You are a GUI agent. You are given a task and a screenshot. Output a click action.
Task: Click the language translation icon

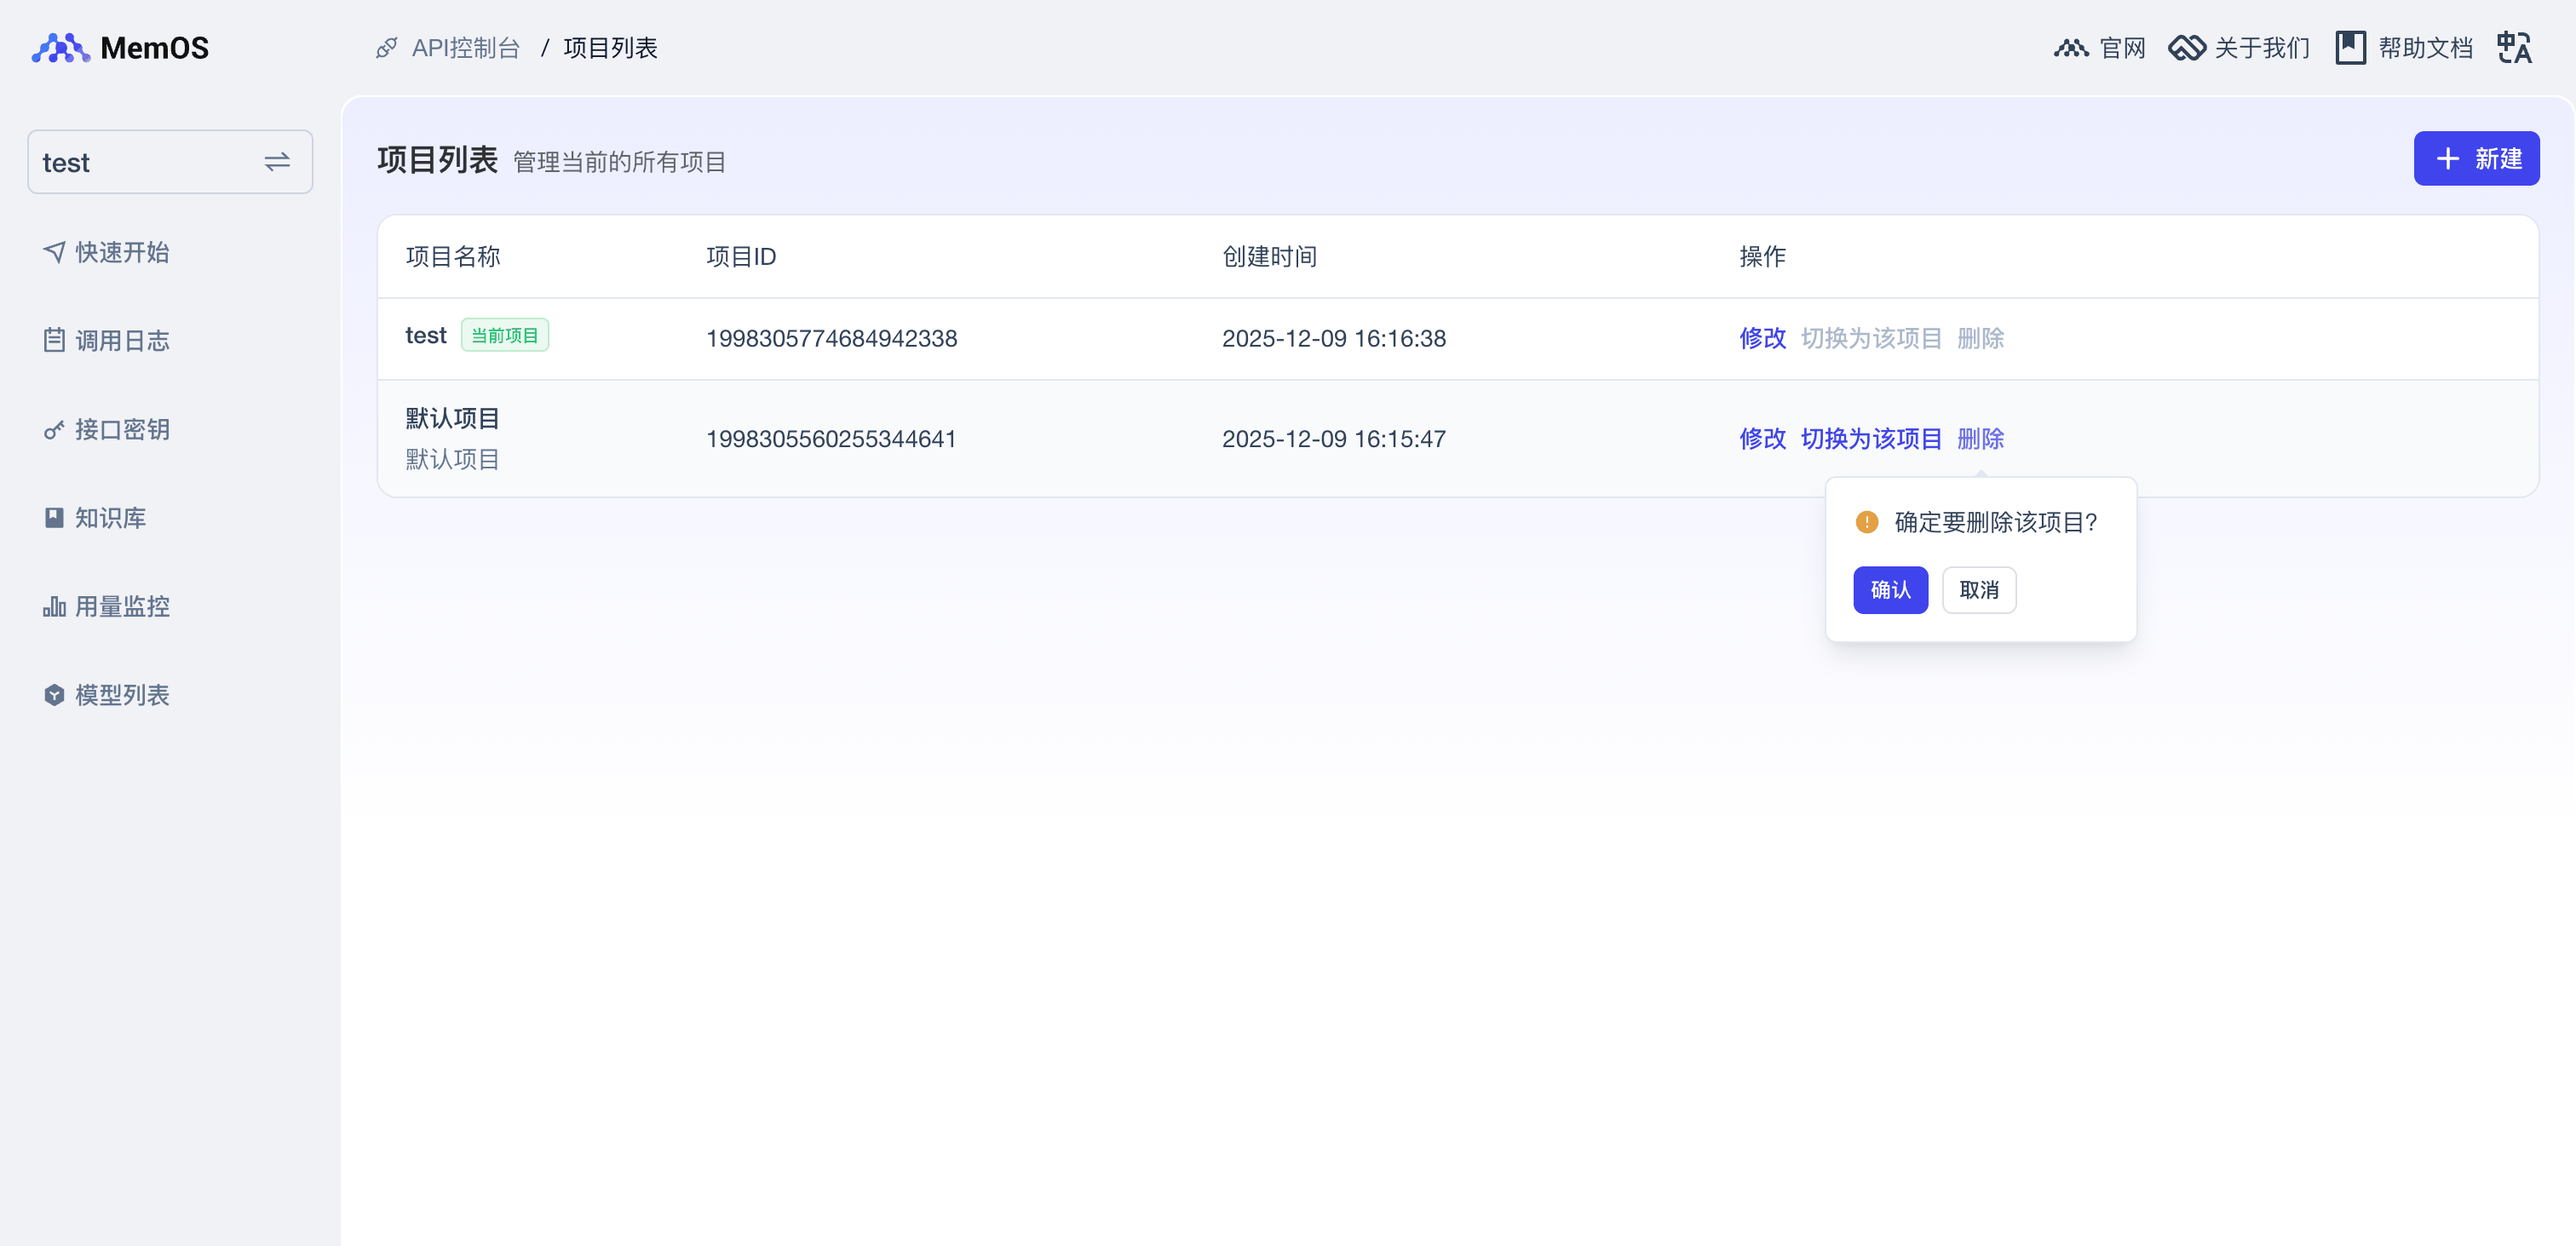(2513, 48)
